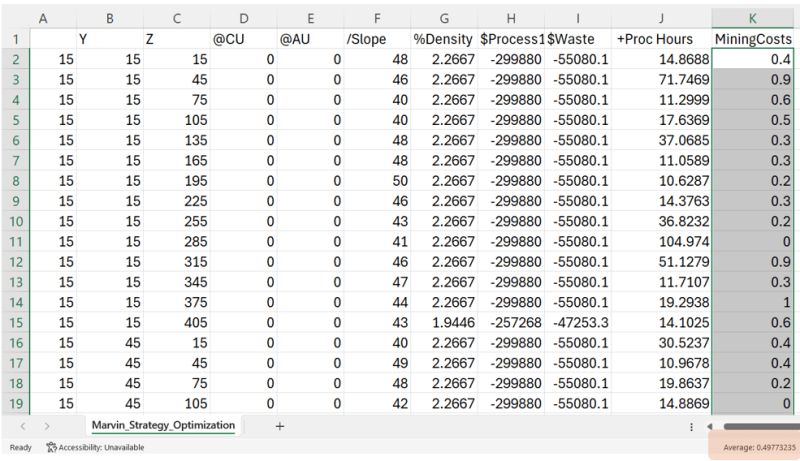
Task: Click cell with value 51.1279
Action: 661,262
